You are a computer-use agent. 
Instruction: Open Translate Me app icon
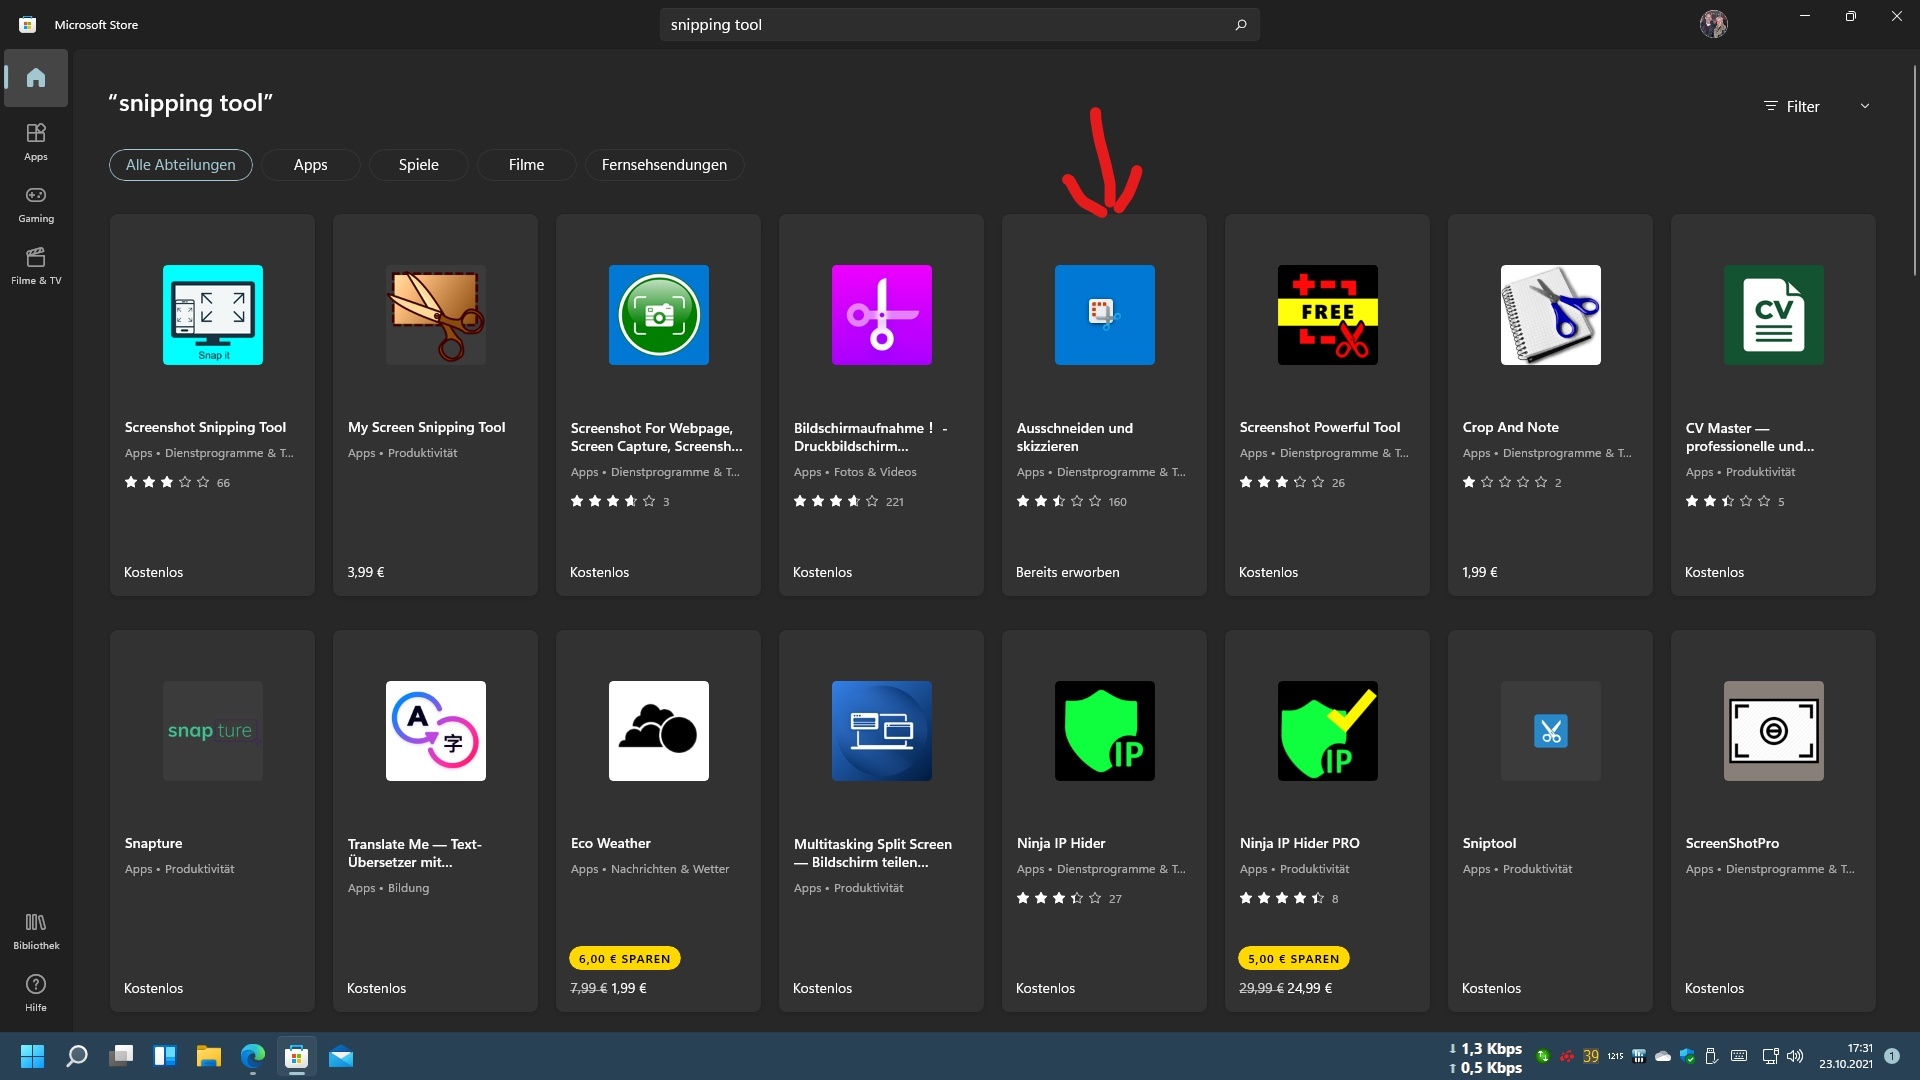point(436,731)
